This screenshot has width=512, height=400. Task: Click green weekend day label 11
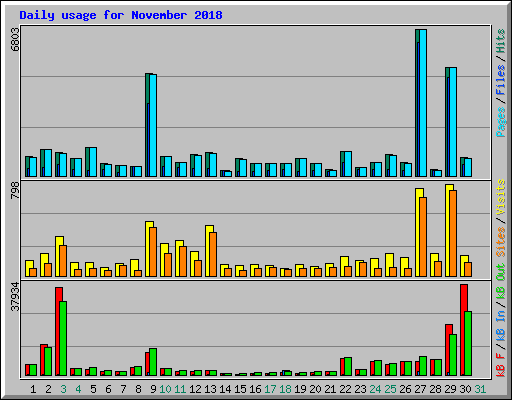pos(180,389)
